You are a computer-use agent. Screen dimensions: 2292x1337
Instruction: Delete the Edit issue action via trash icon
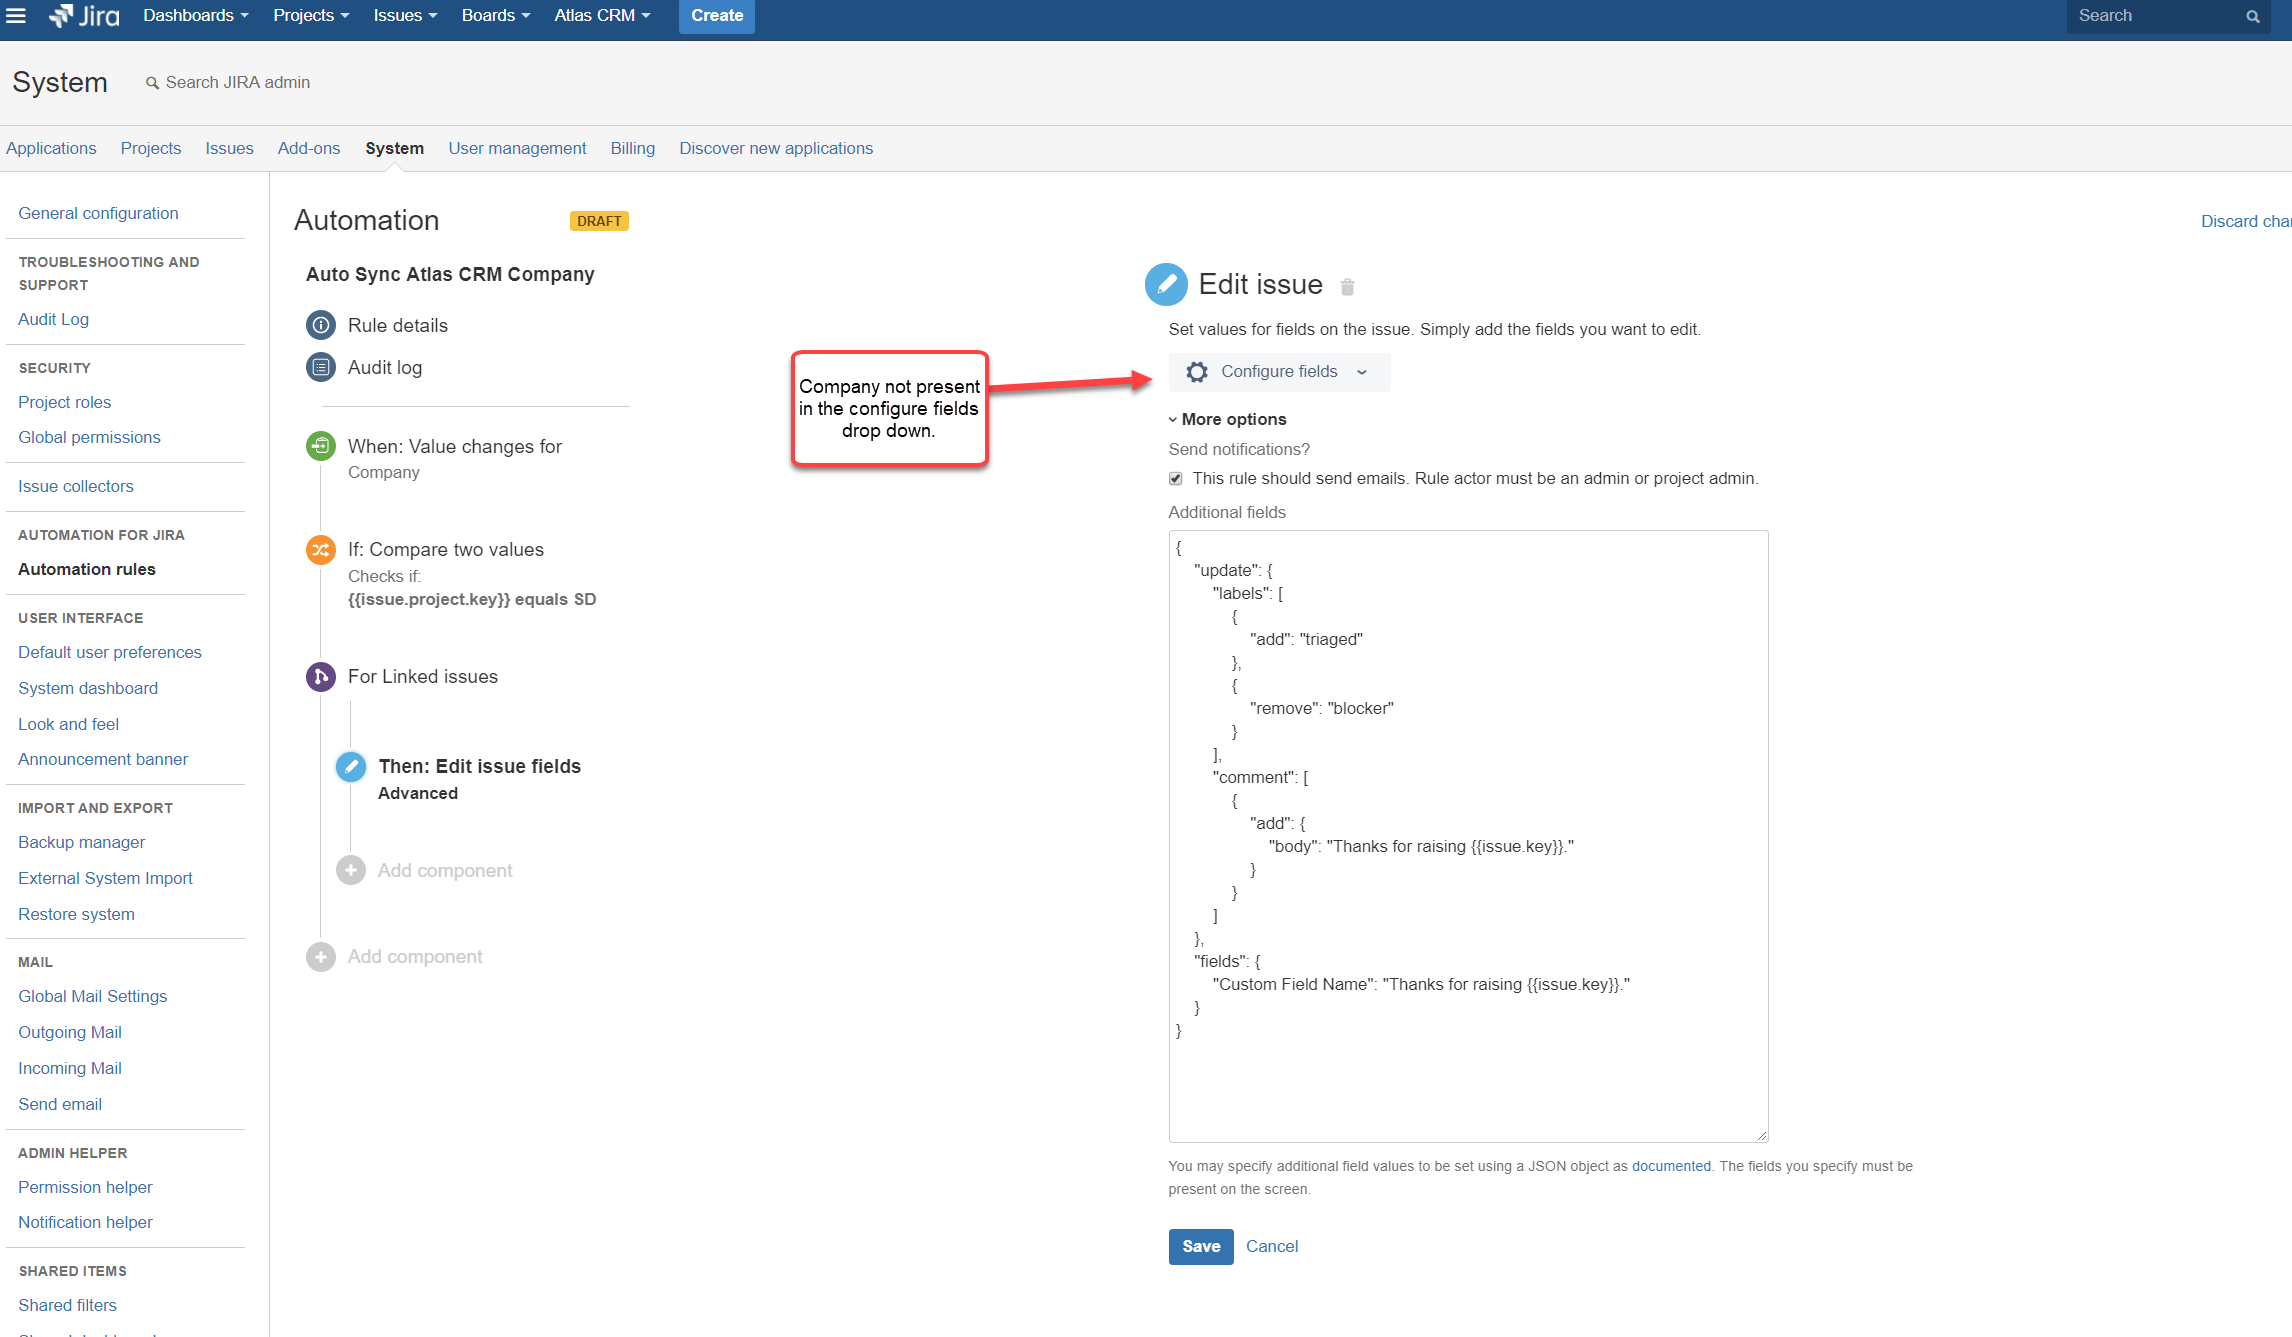point(1348,287)
